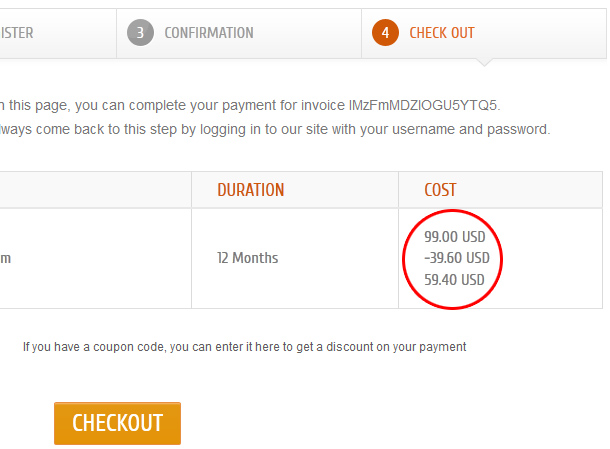Select the step 3 number circle icon
This screenshot has width=610, height=449.
(140, 33)
